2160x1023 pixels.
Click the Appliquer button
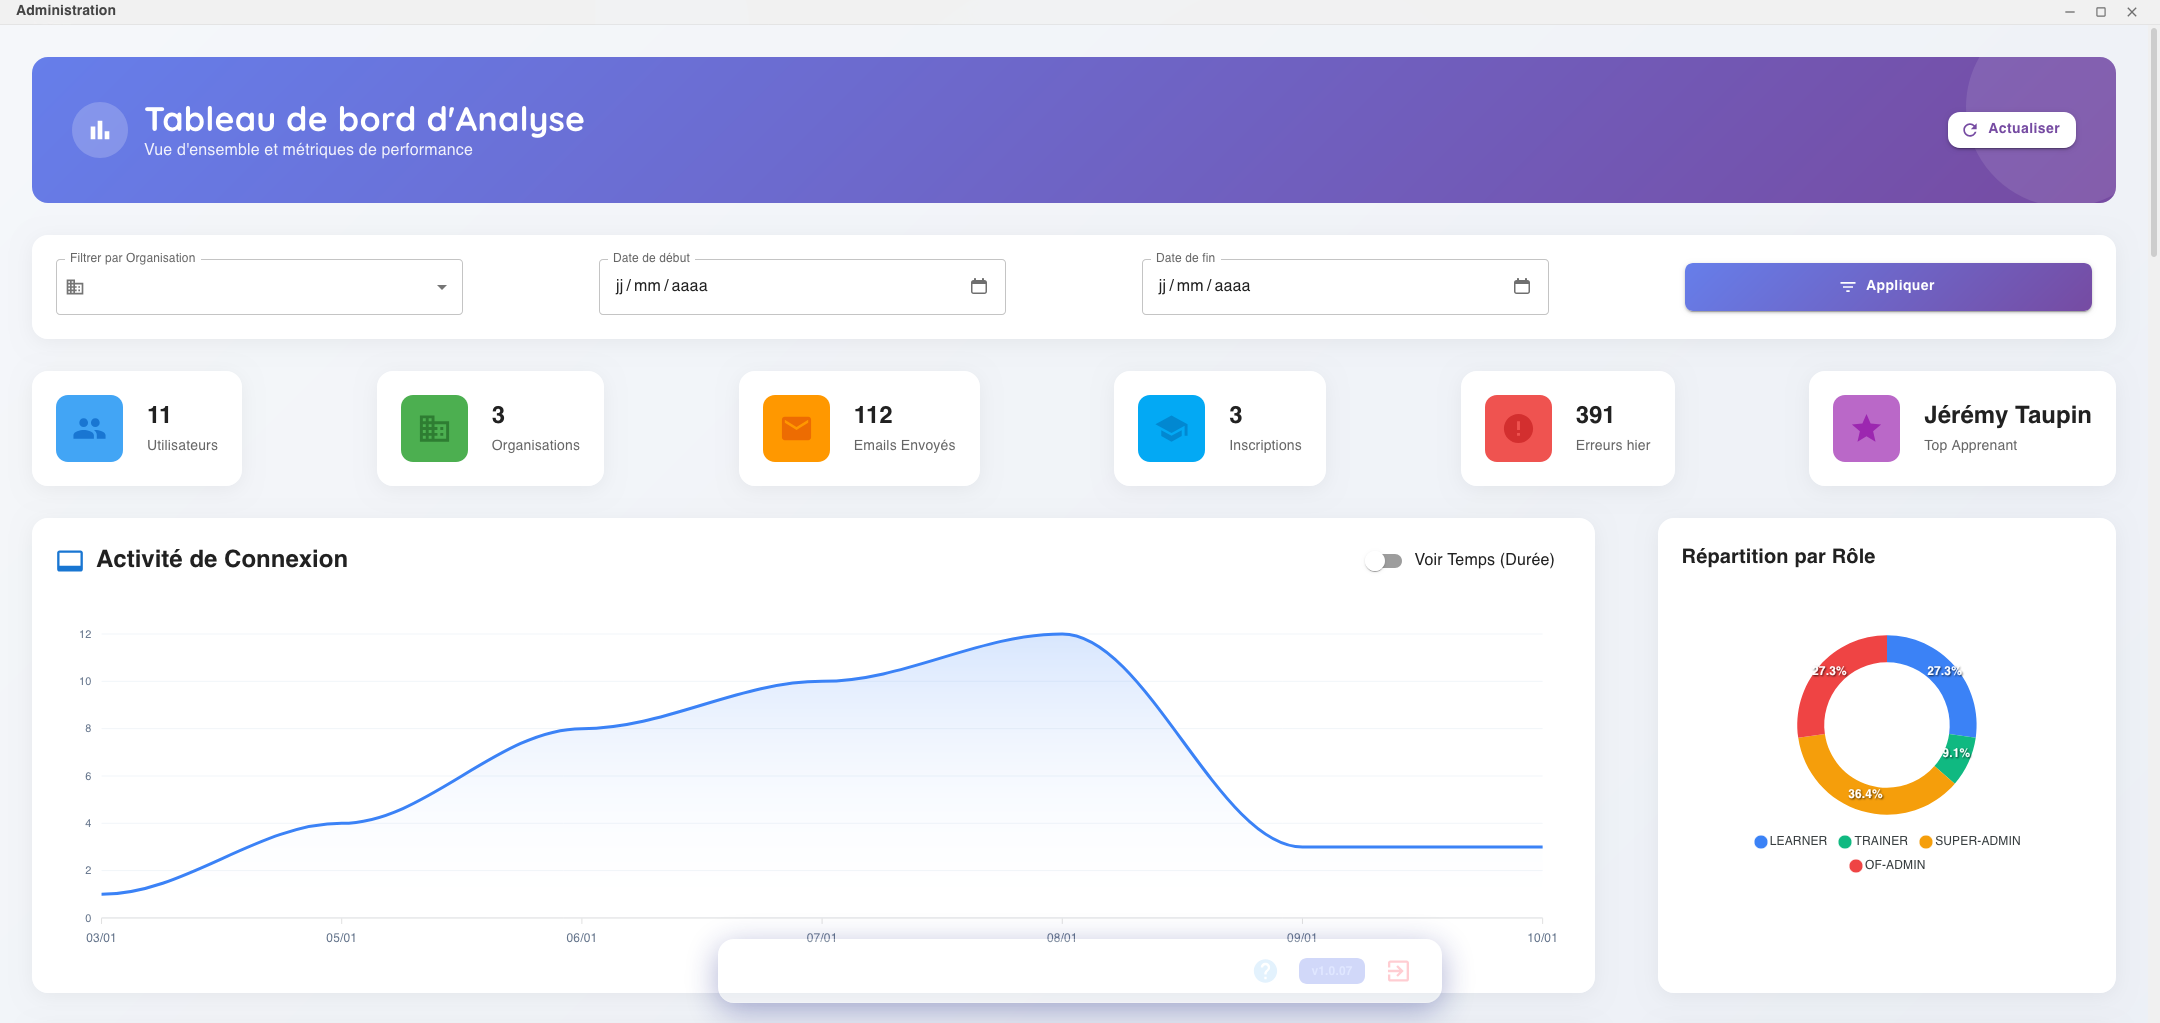pyautogui.click(x=1886, y=286)
